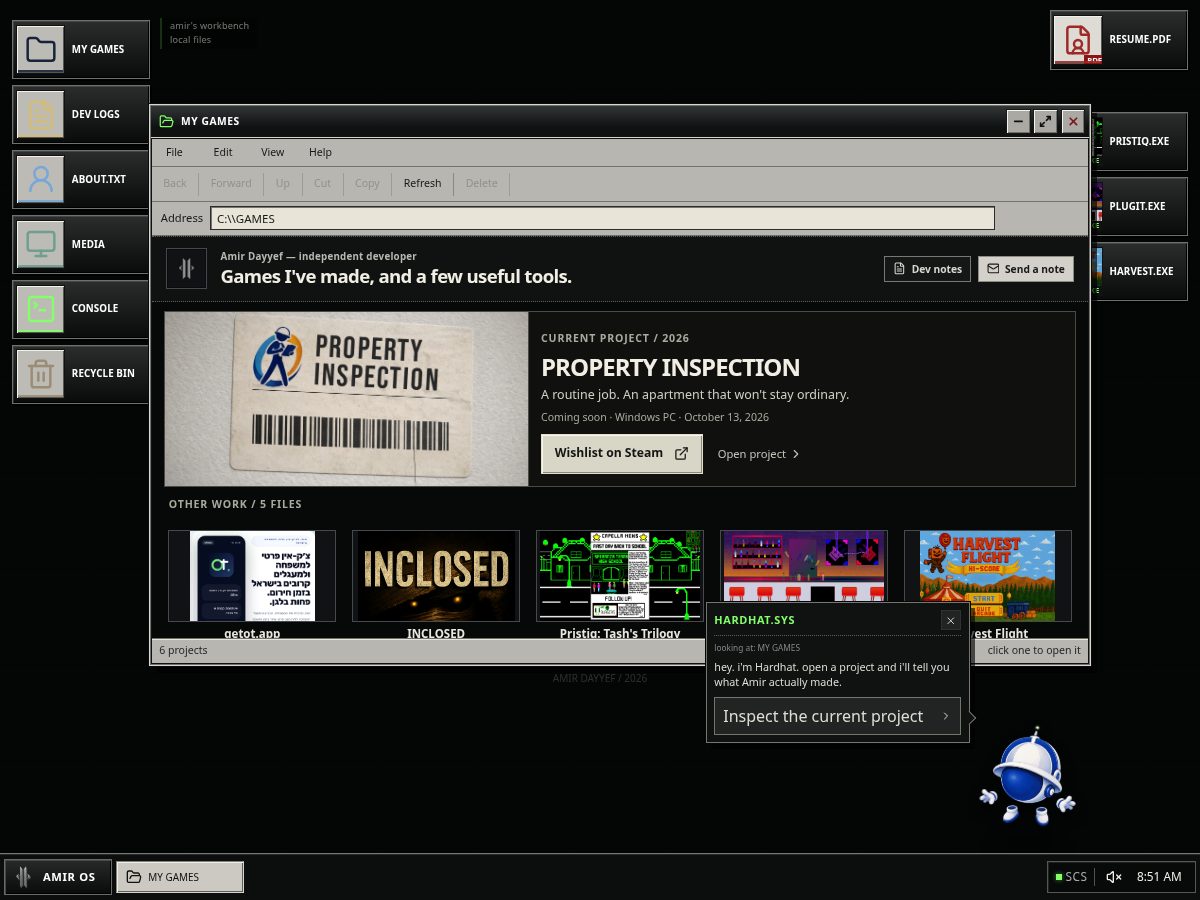Click the Forward toolbar button
1200x900 pixels.
pyautogui.click(x=231, y=183)
